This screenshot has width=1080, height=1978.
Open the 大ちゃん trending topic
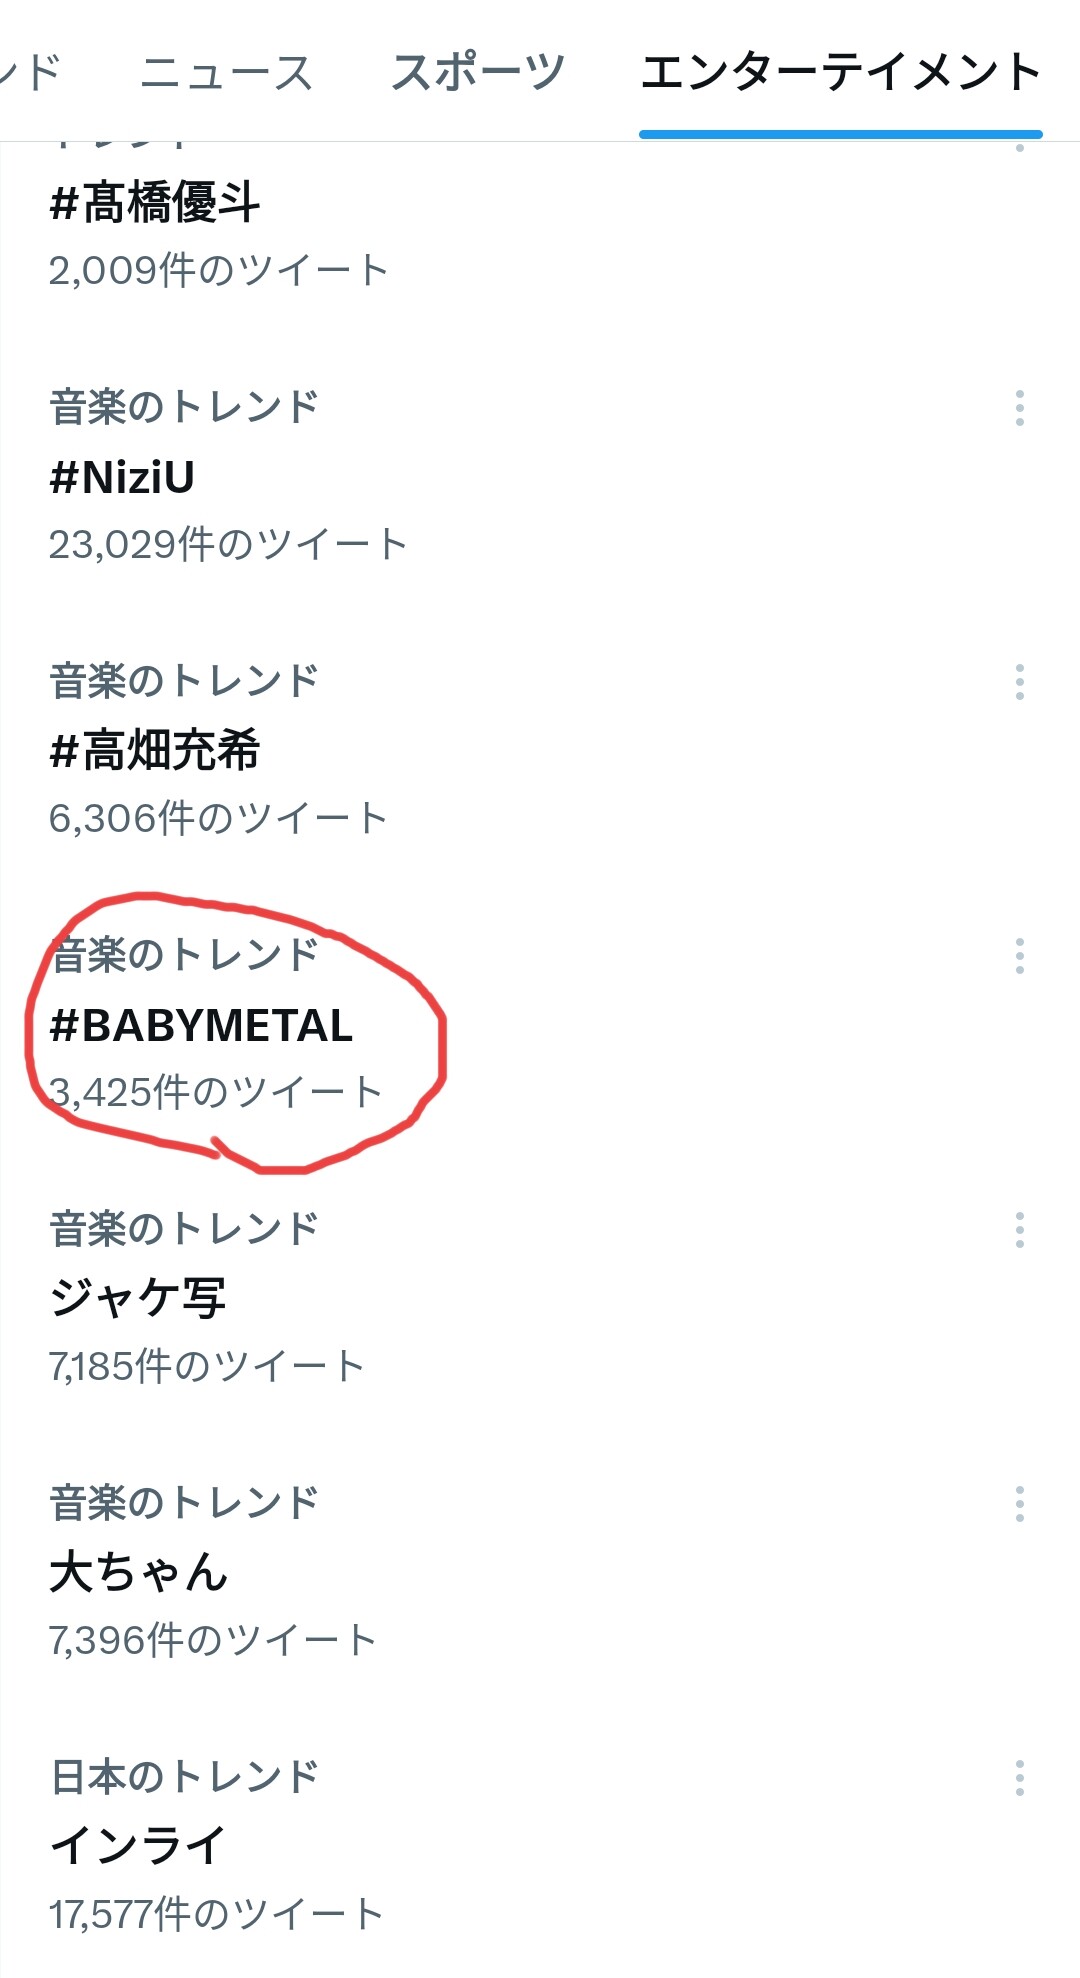138,1573
